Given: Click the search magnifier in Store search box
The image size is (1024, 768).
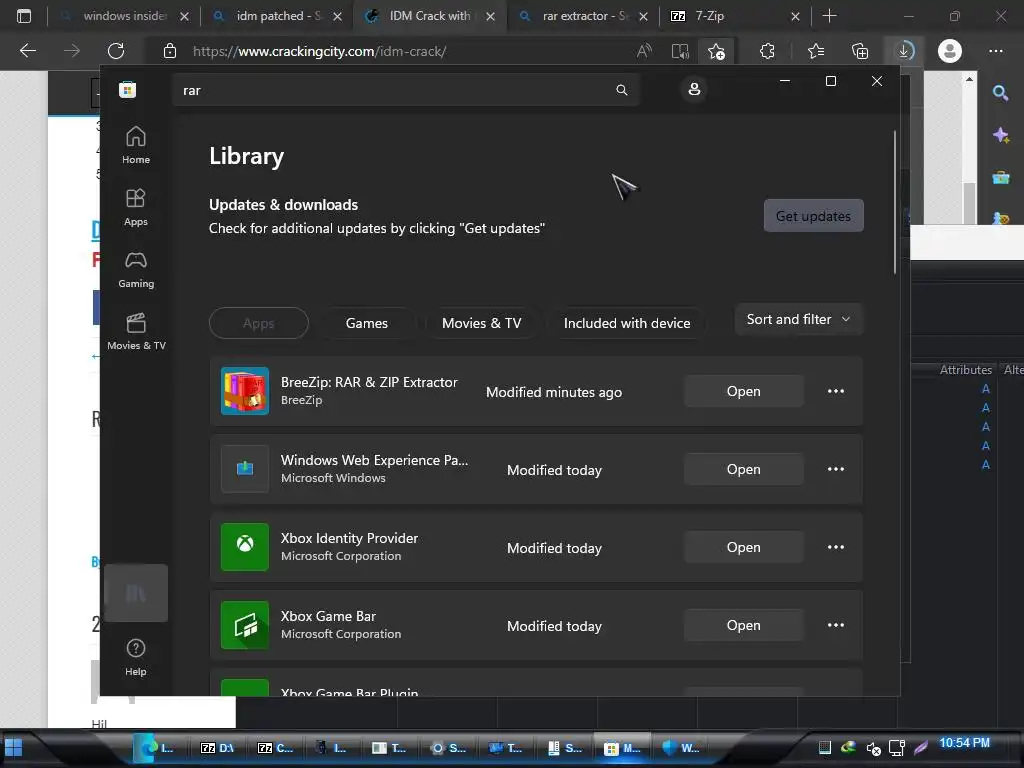Looking at the screenshot, I should 622,90.
